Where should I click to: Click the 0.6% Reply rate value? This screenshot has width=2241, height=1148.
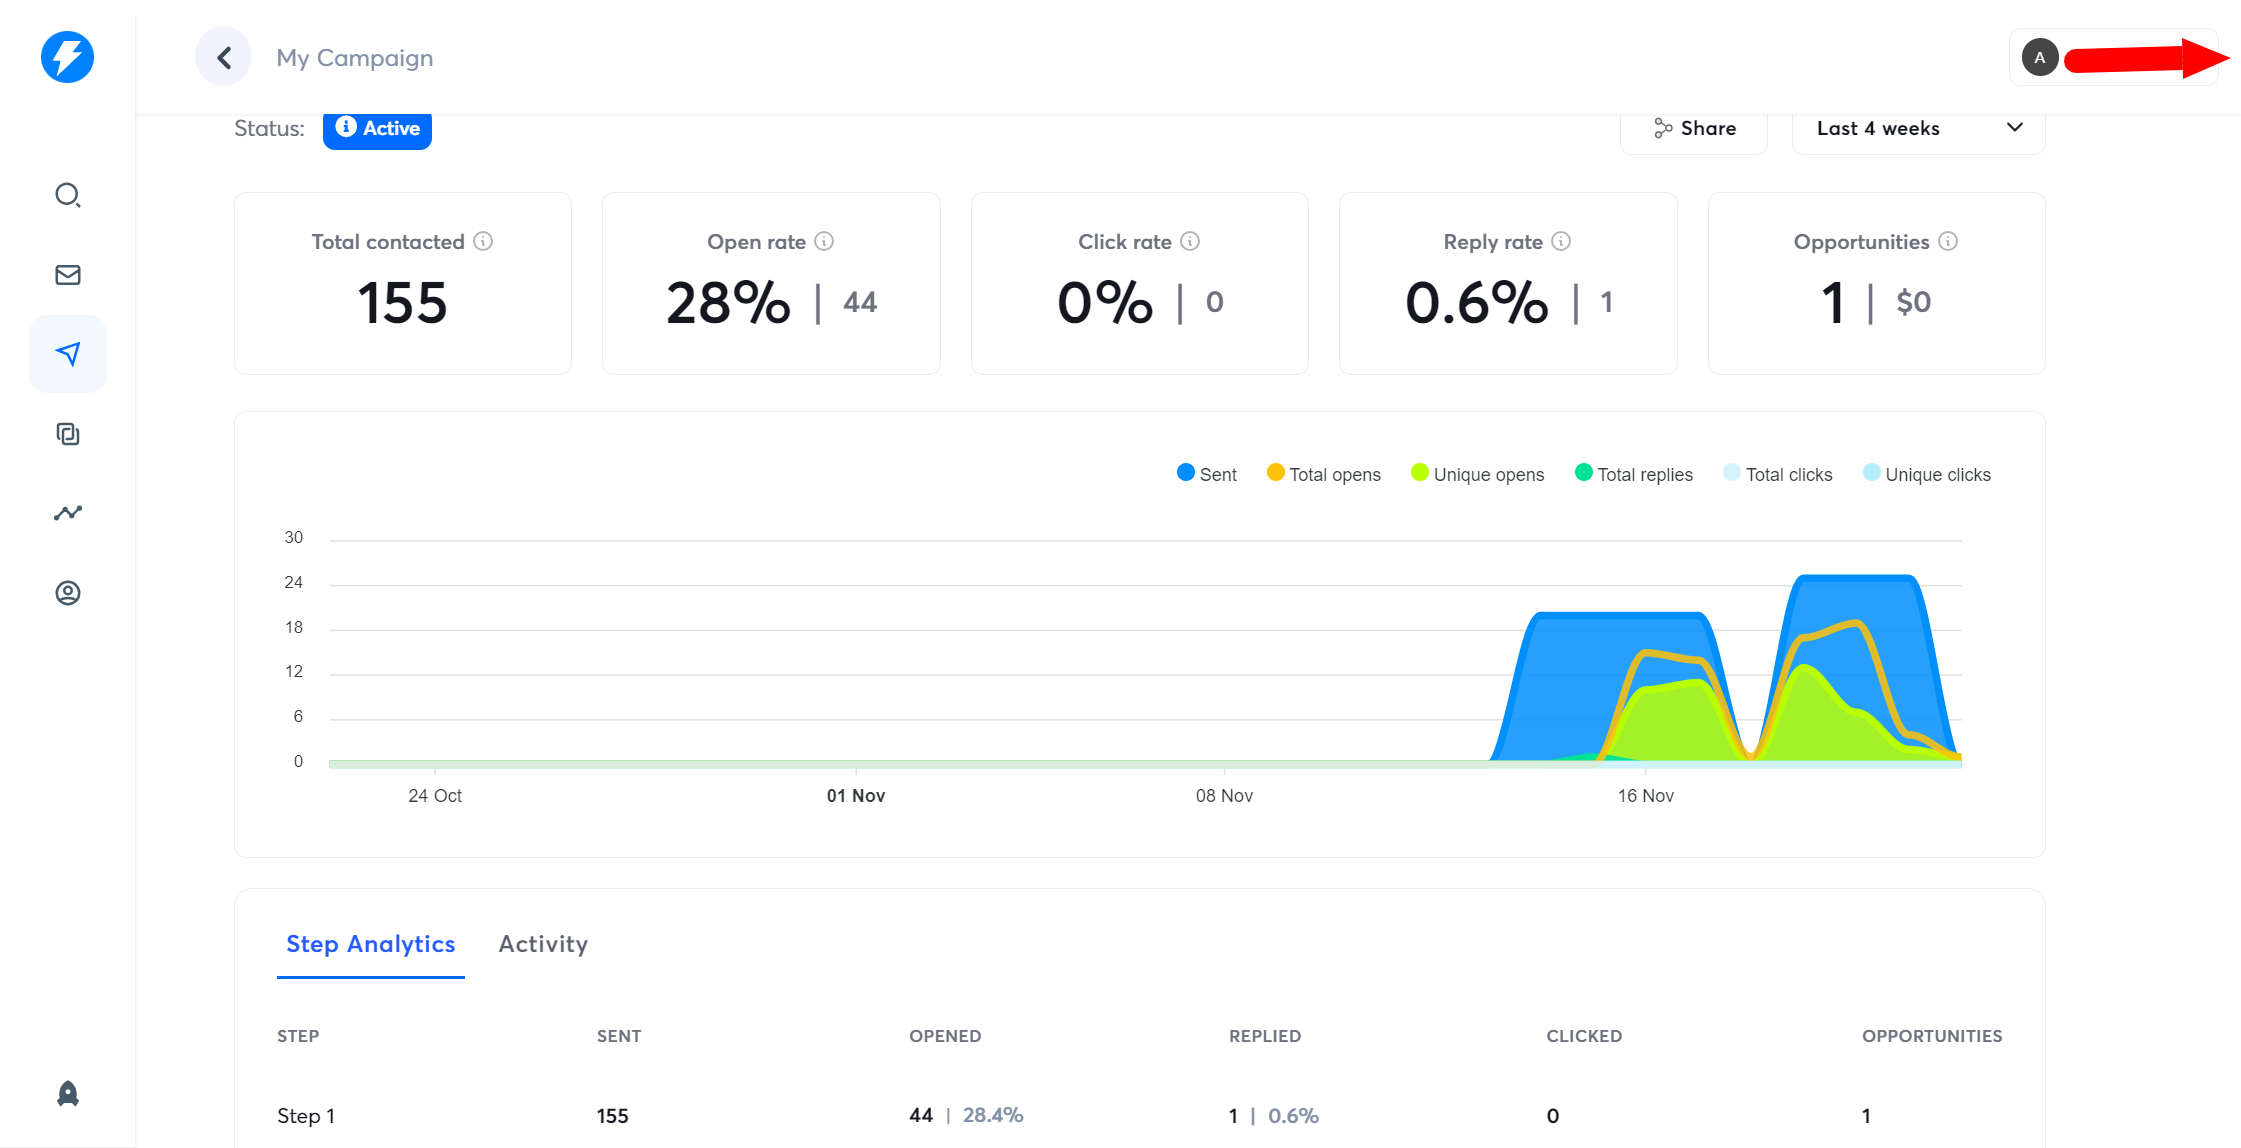click(x=1477, y=303)
